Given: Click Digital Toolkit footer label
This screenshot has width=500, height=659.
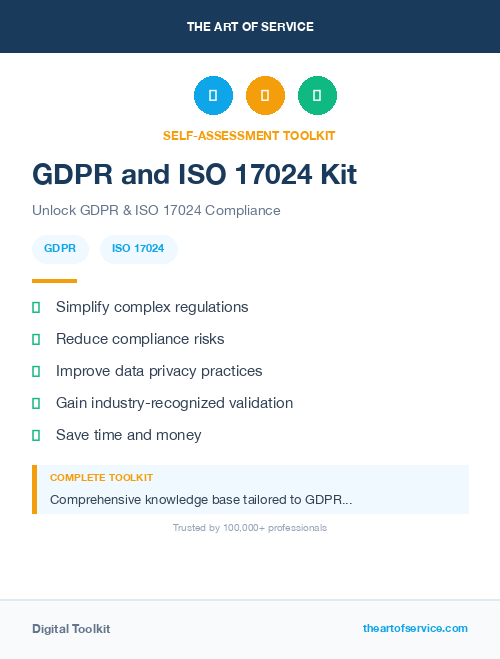Looking at the screenshot, I should coord(71,629).
